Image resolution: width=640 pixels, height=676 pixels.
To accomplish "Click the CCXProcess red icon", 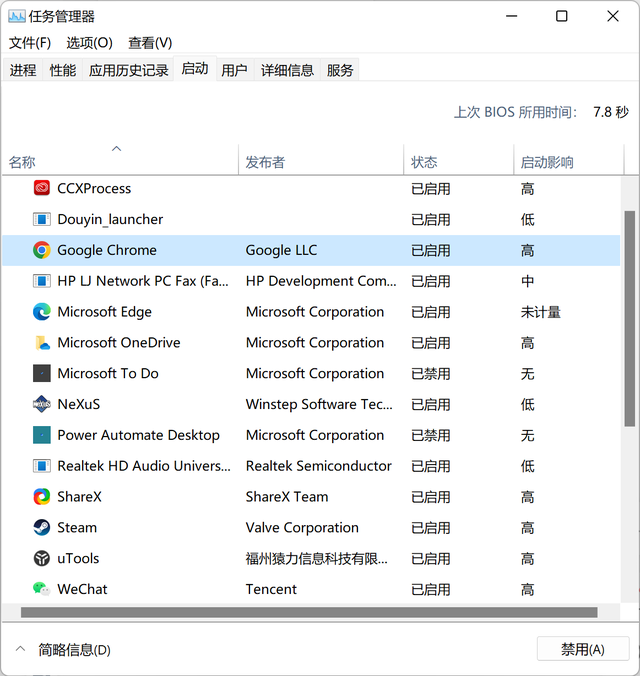I will (42, 188).
